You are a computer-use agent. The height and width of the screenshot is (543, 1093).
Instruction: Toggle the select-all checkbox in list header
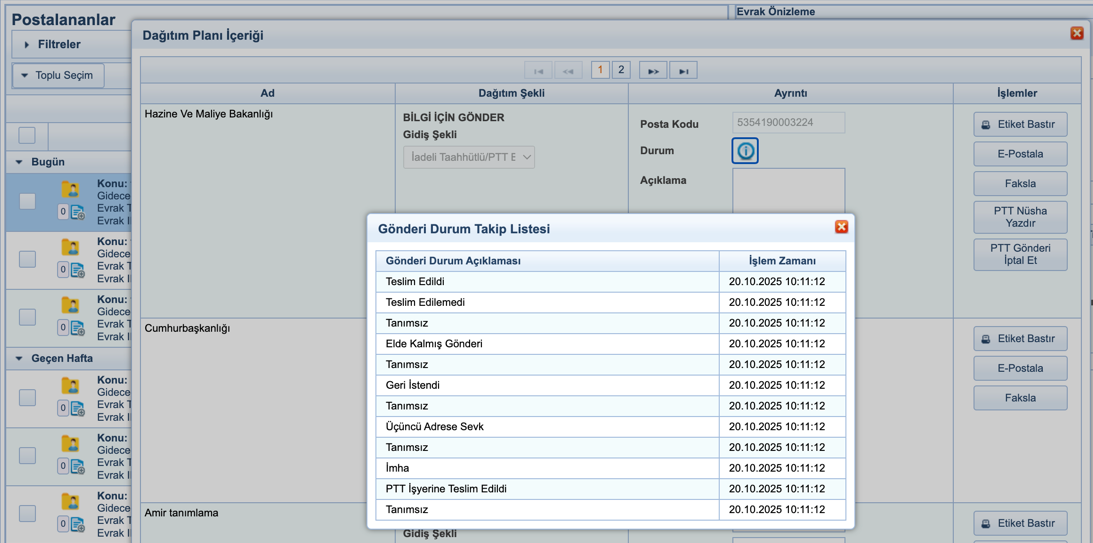27,135
